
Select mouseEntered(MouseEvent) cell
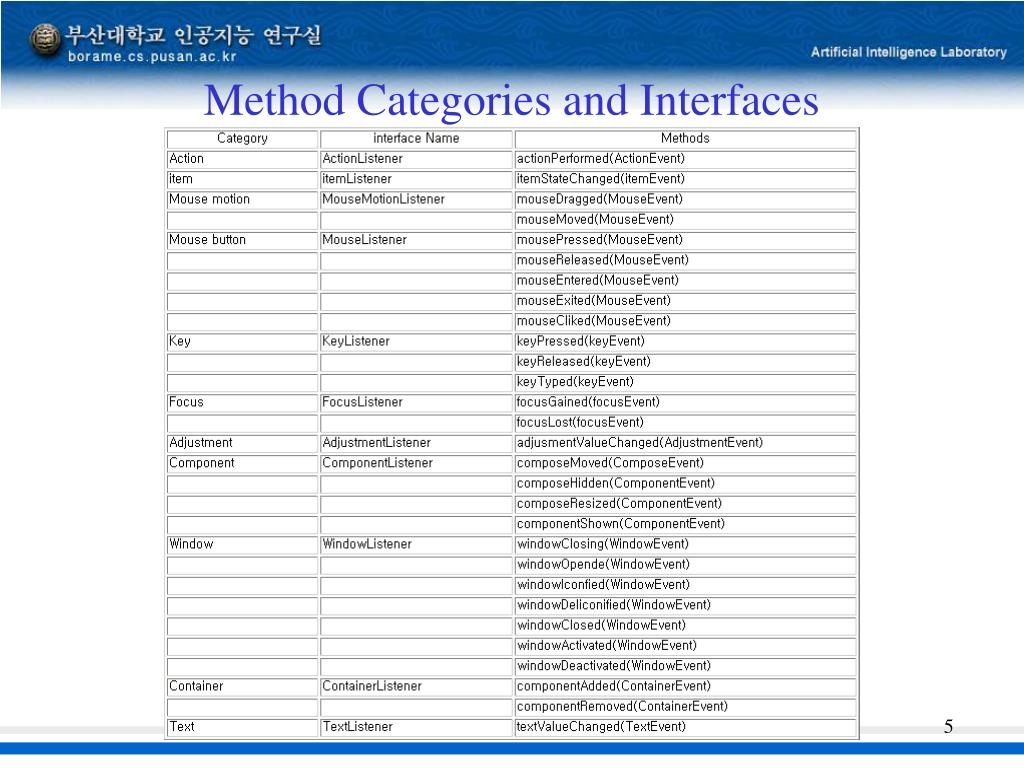[685, 281]
